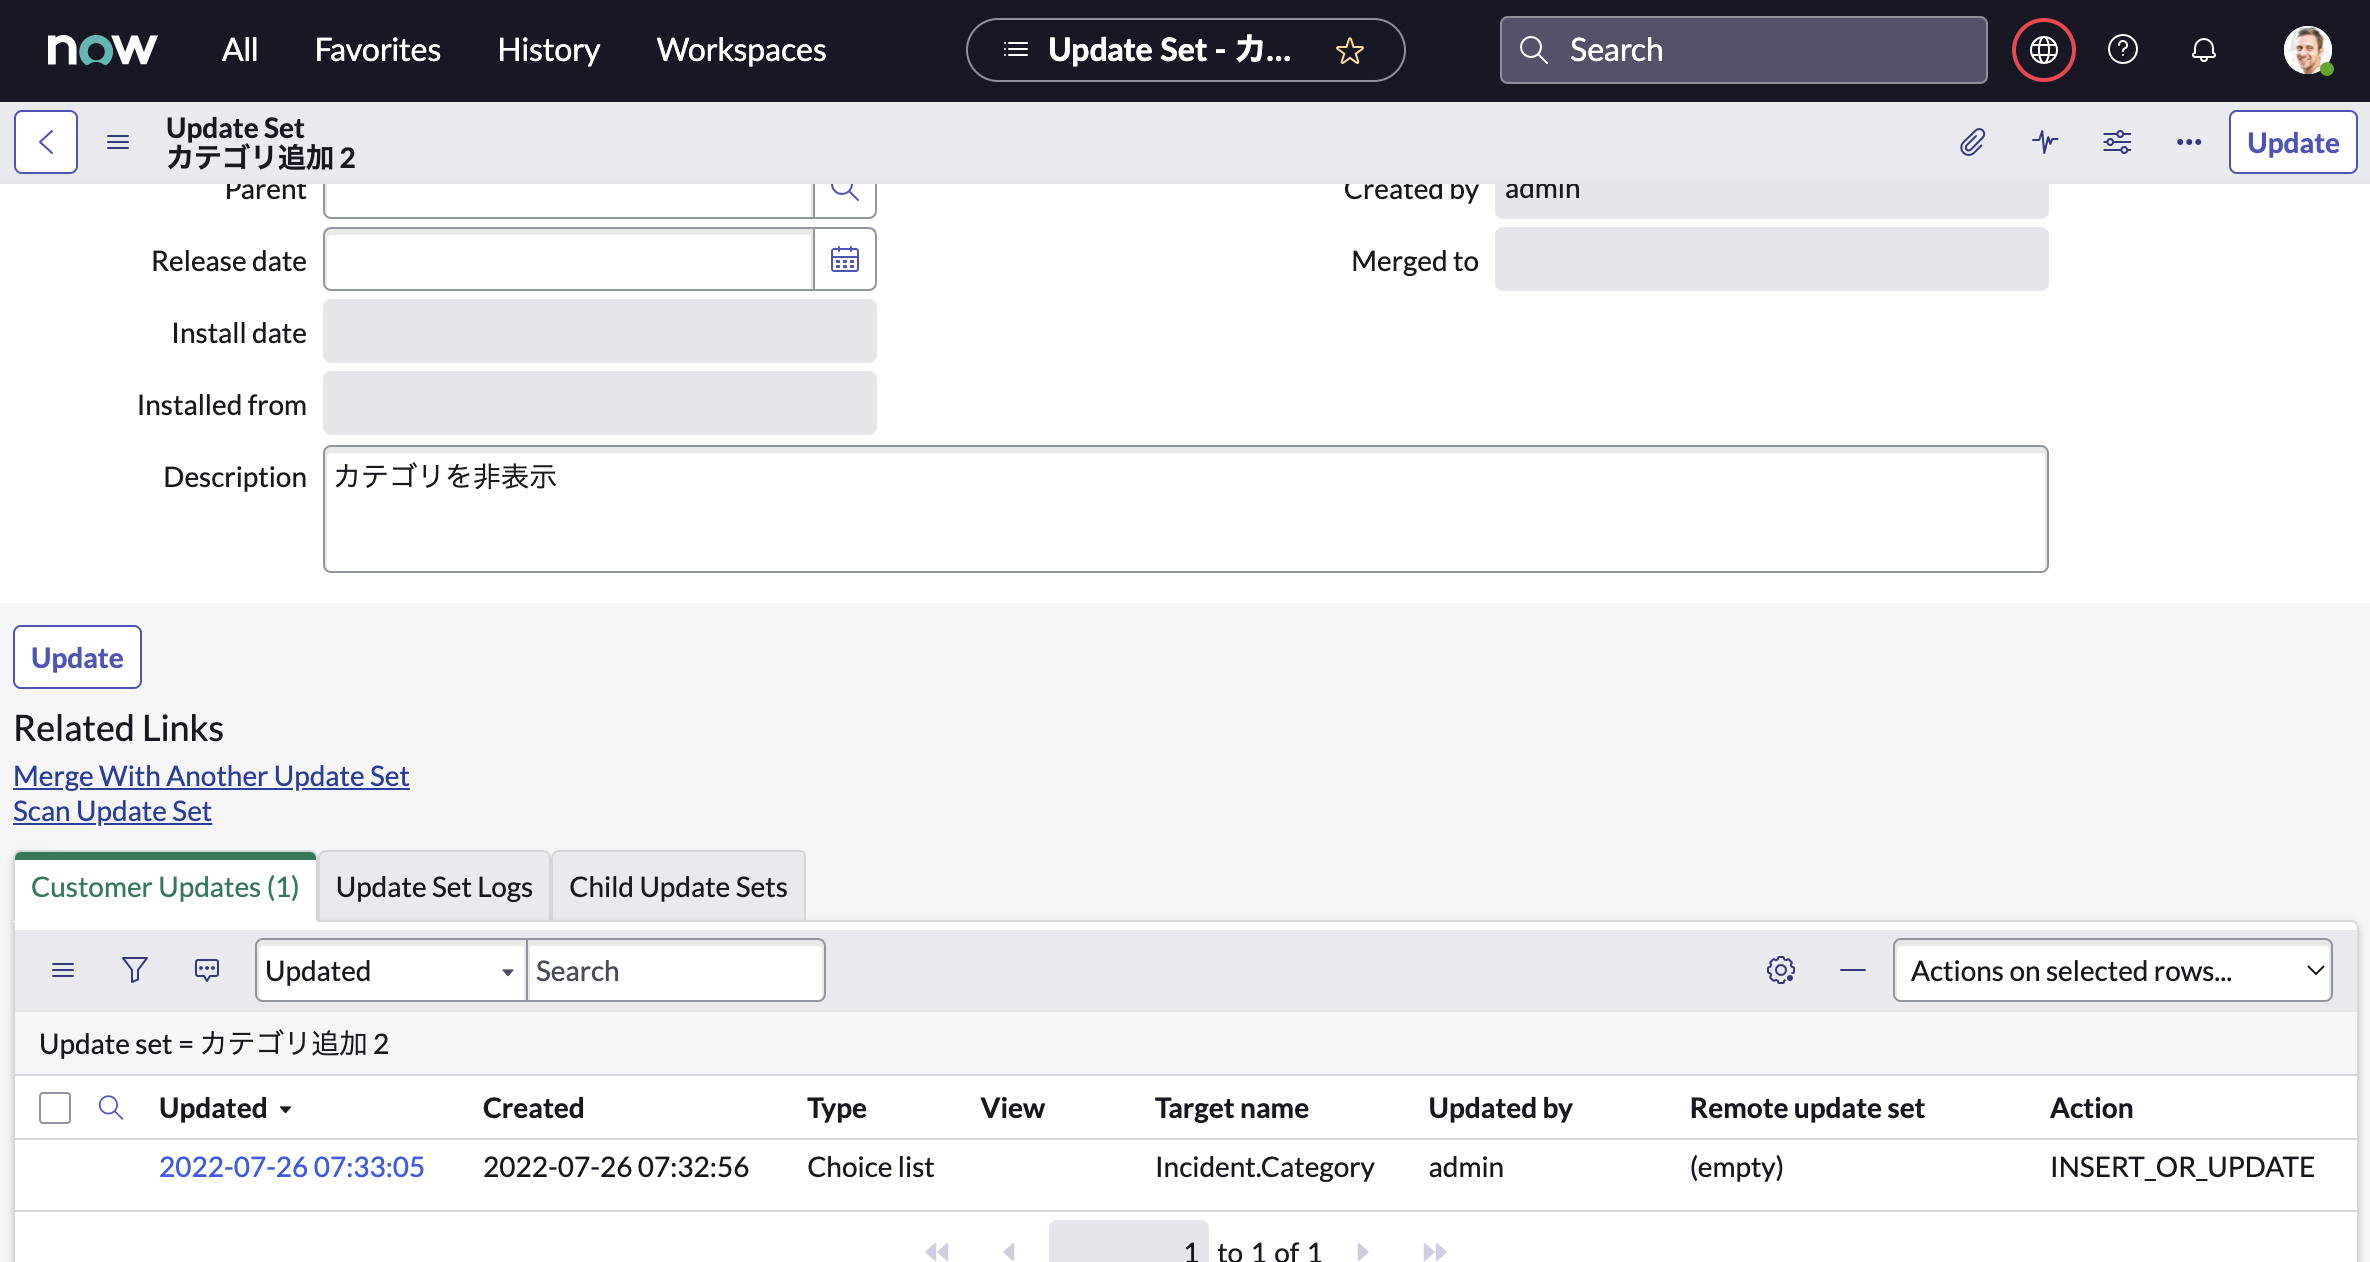Open notifications bell icon

(x=2203, y=50)
